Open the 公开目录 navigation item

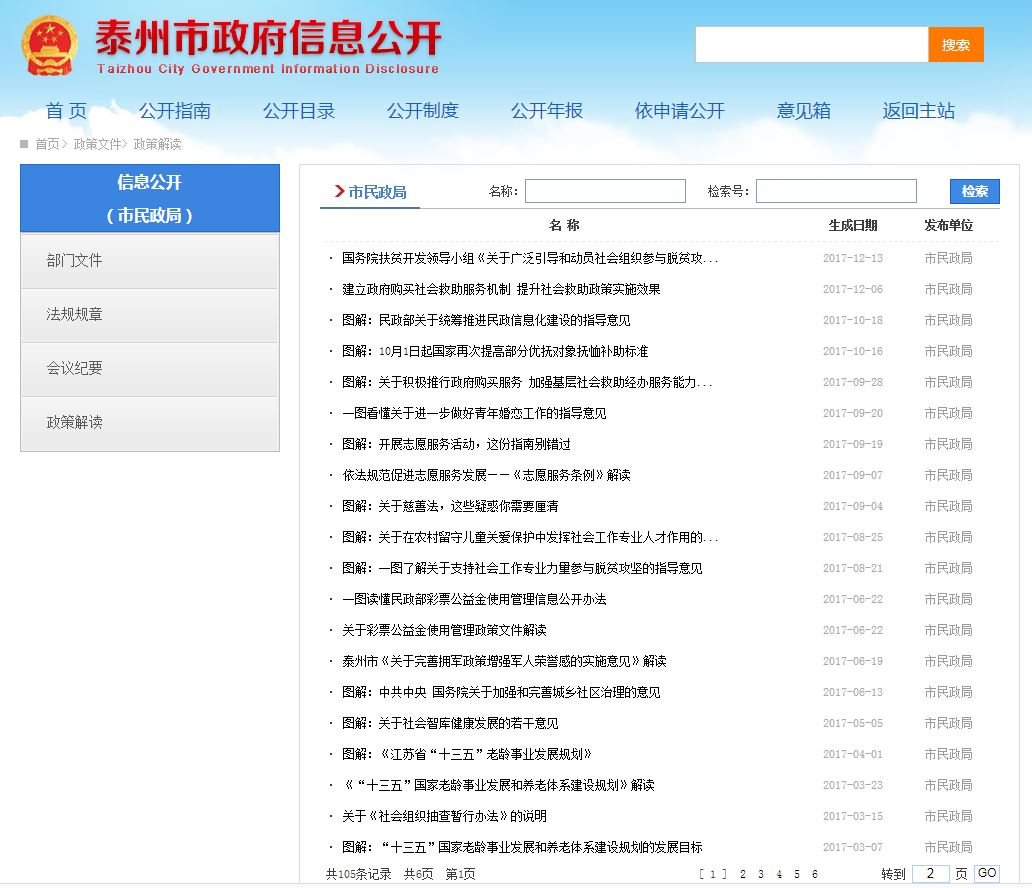[298, 111]
